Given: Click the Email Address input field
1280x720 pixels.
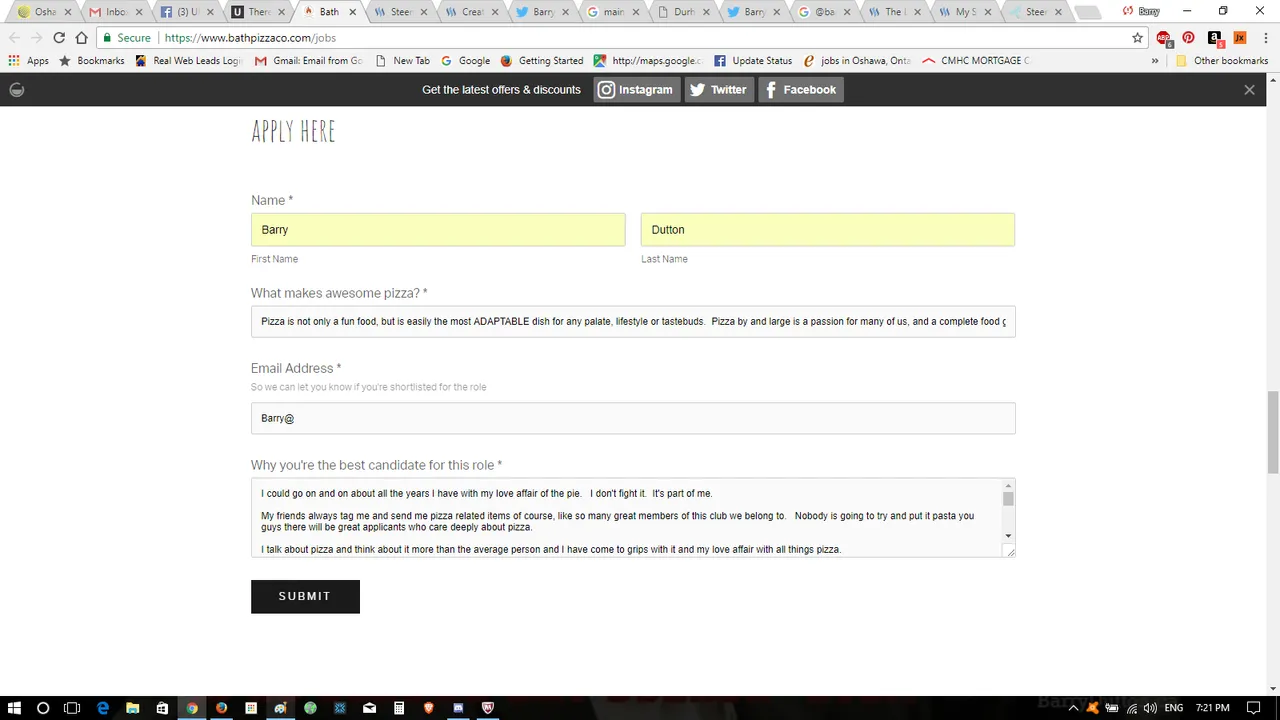Looking at the screenshot, I should pyautogui.click(x=633, y=418).
